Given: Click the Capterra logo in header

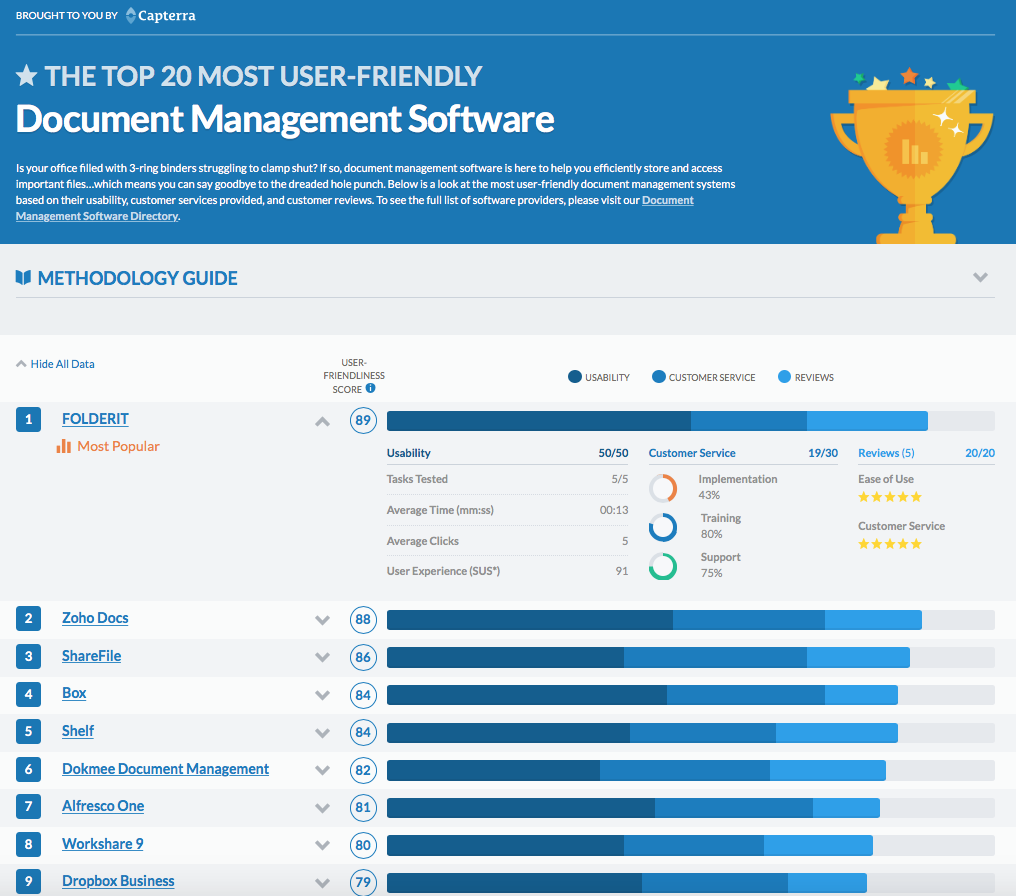Looking at the screenshot, I should pyautogui.click(x=160, y=15).
